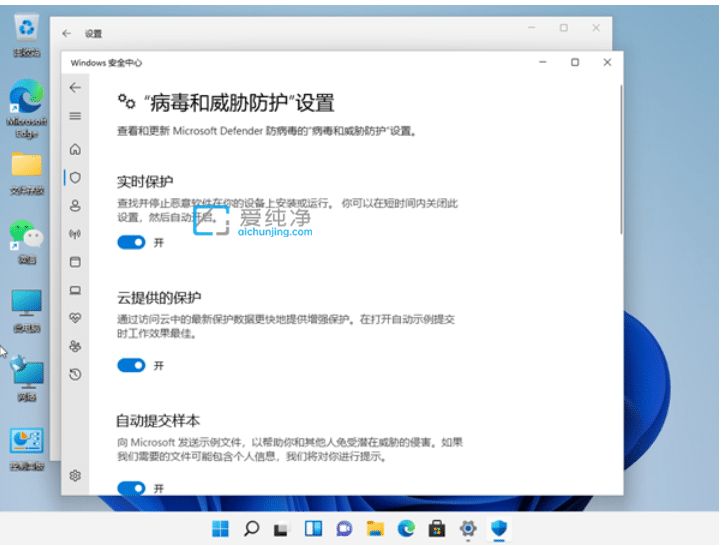Open Security settings gear in sidebar
Screen dimensions: 722x547
pos(75,475)
